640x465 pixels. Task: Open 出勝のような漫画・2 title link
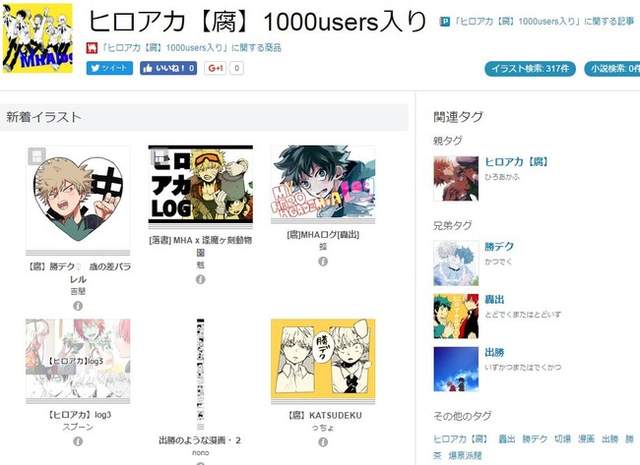[x=200, y=441]
